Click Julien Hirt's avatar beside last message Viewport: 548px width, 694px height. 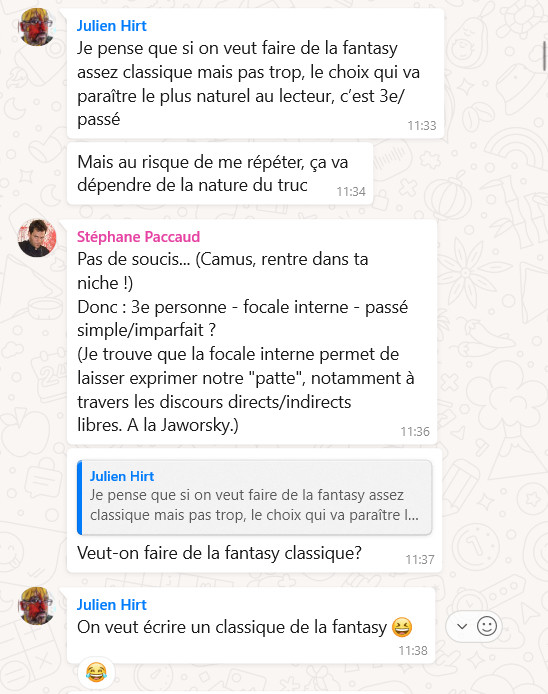tap(36, 606)
